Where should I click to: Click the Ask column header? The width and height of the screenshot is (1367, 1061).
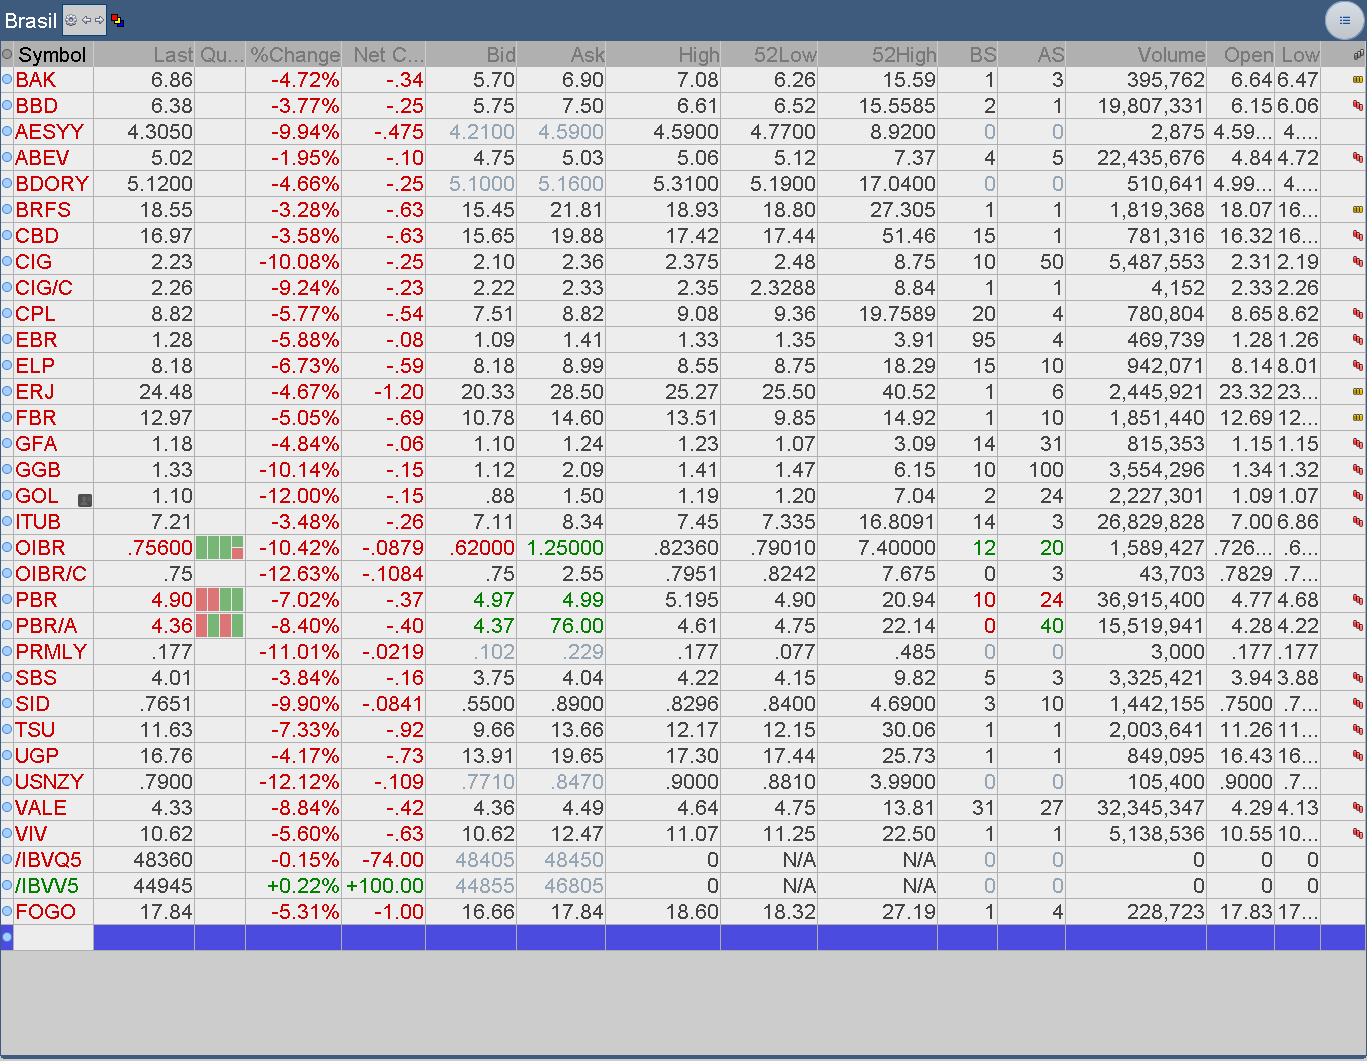561,55
